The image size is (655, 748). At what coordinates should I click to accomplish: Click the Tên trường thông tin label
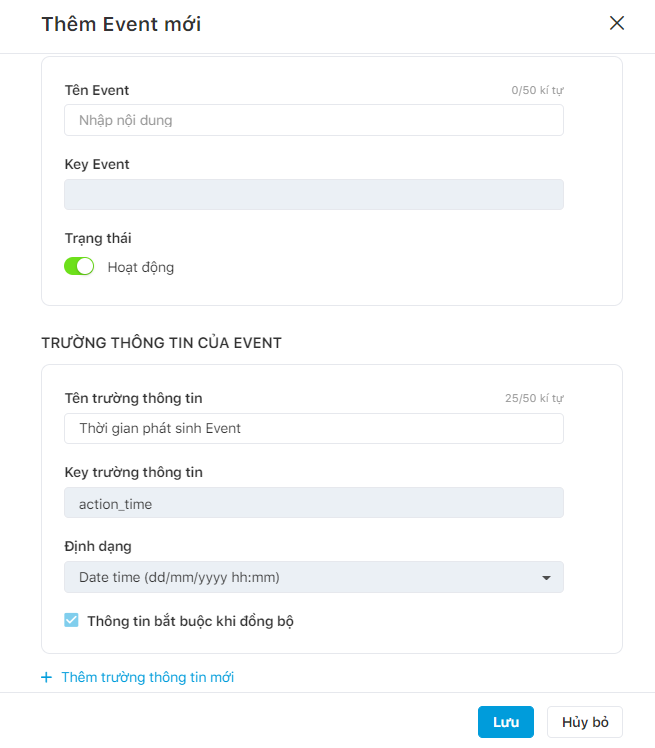(134, 398)
